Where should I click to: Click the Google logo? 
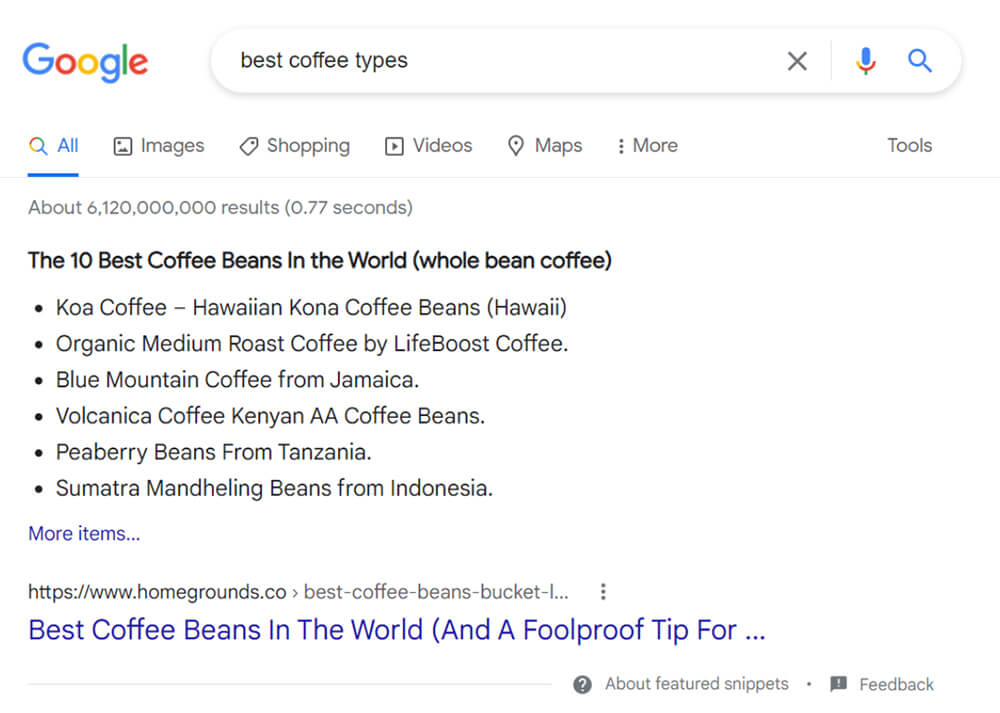(x=85, y=62)
